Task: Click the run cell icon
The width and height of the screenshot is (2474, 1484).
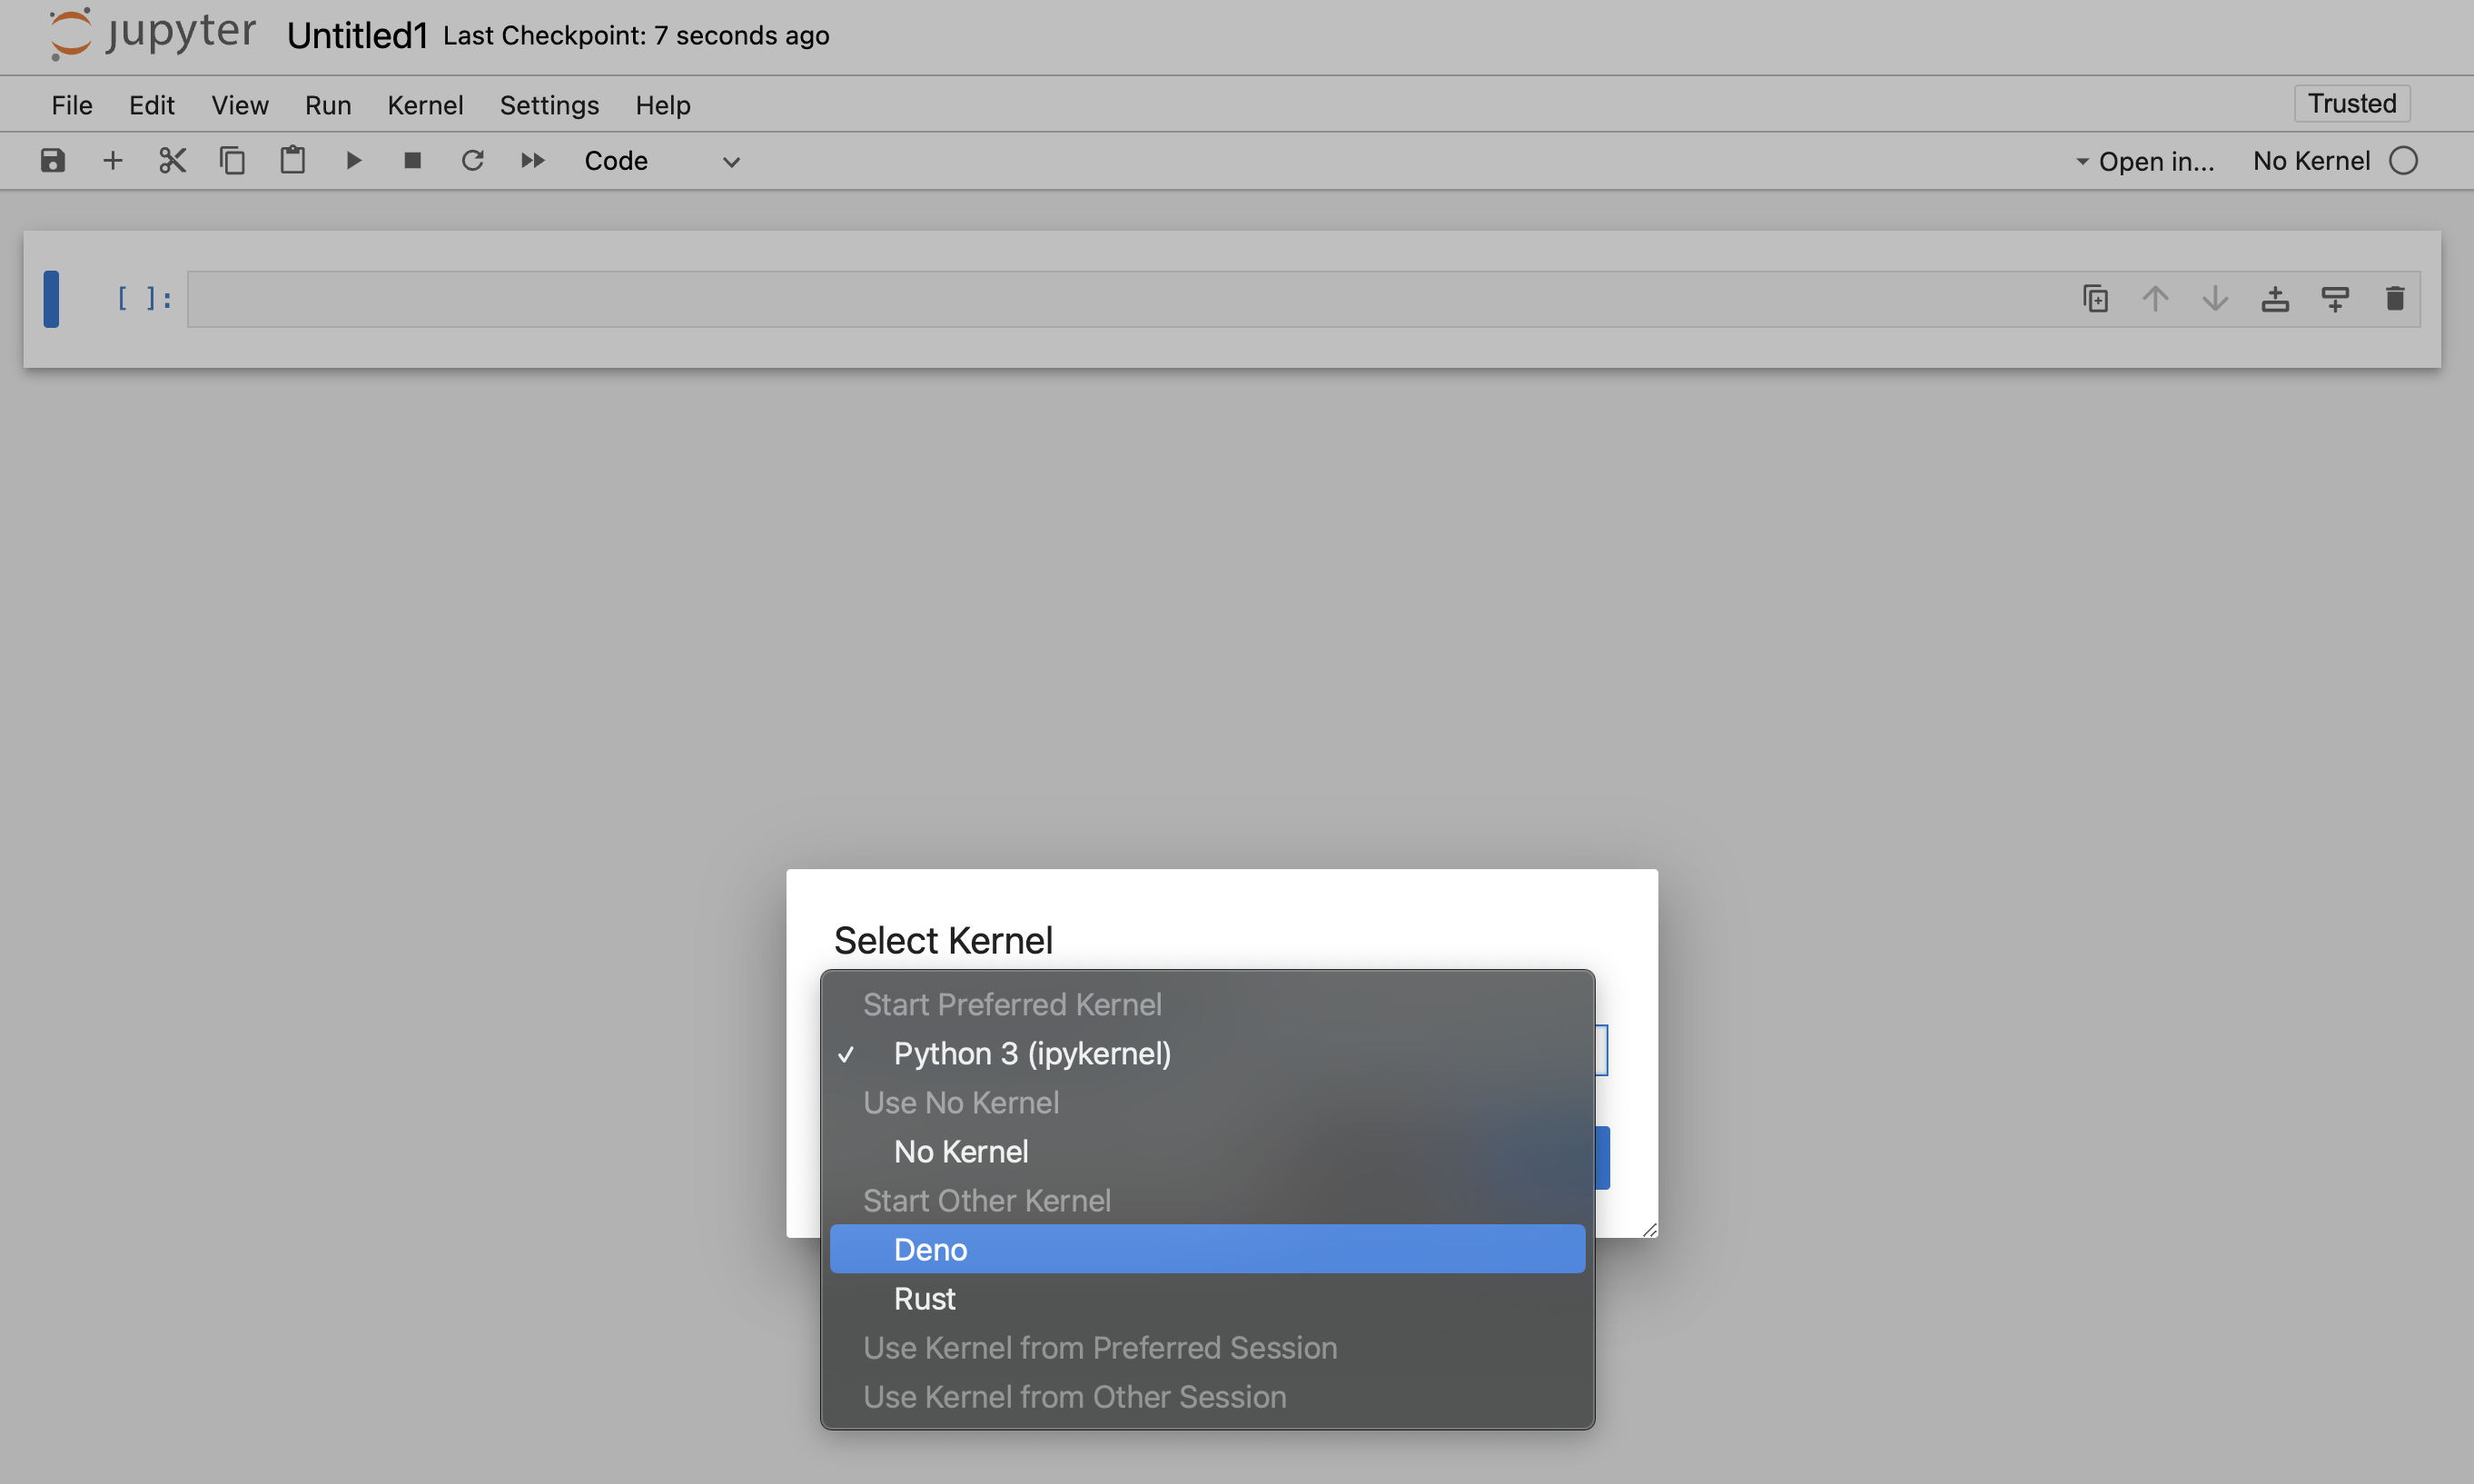Action: pyautogui.click(x=351, y=161)
